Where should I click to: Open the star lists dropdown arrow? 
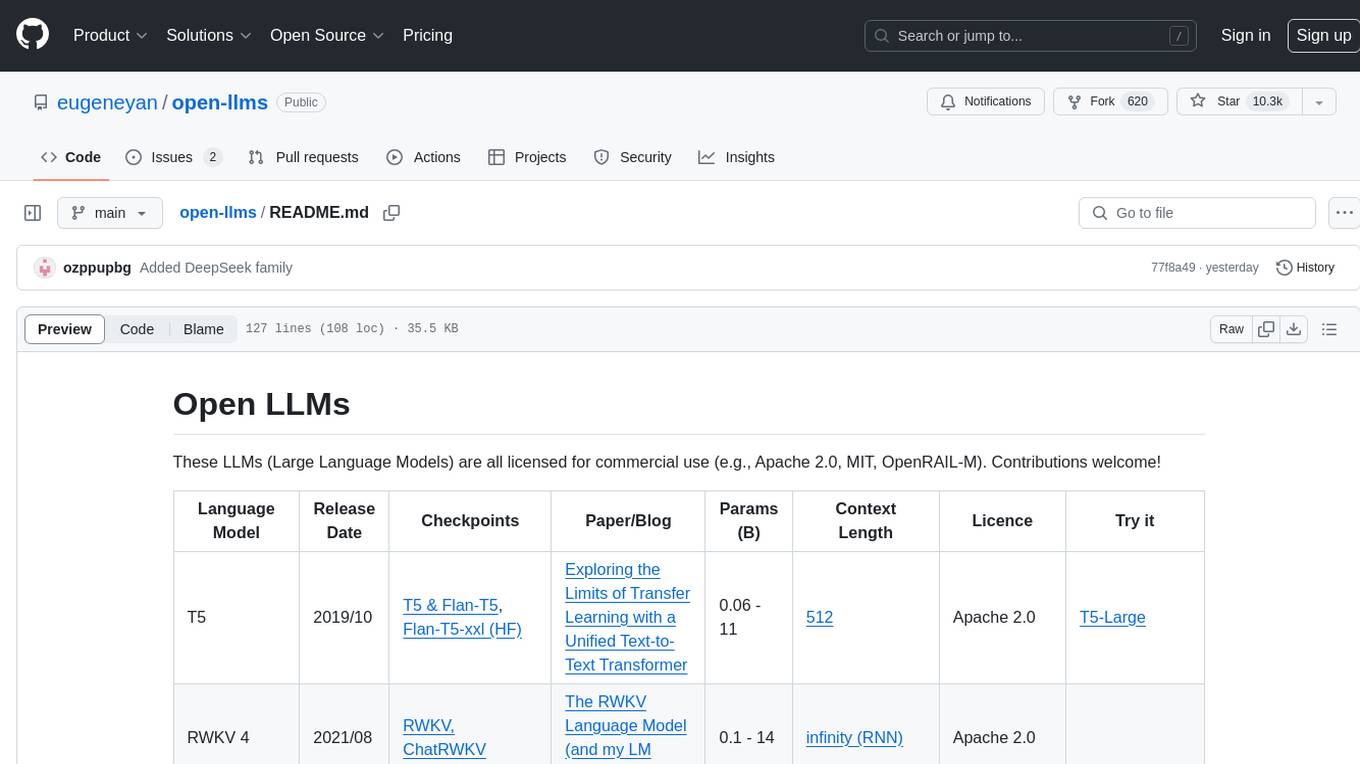1319,102
